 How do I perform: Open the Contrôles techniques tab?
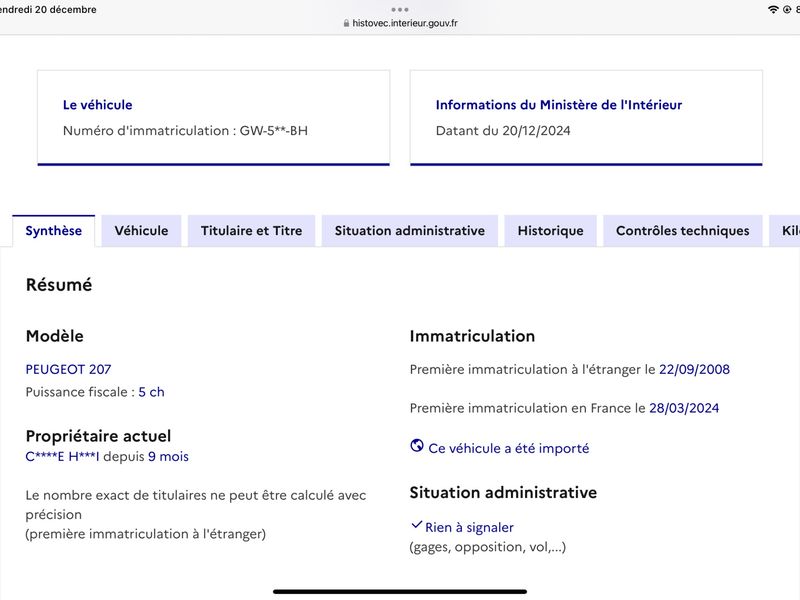pos(683,231)
